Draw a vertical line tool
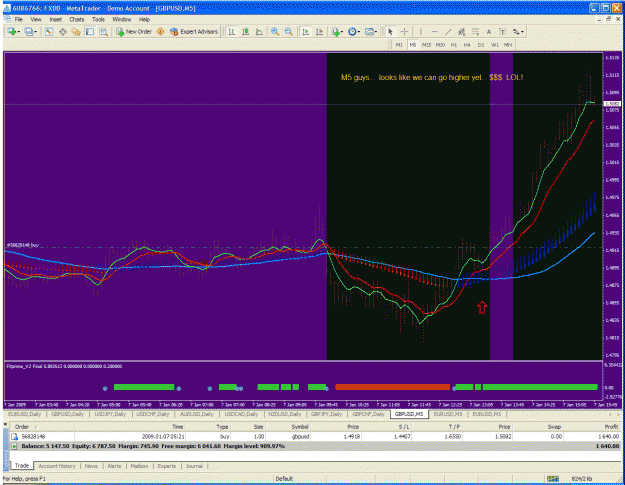 coord(421,31)
